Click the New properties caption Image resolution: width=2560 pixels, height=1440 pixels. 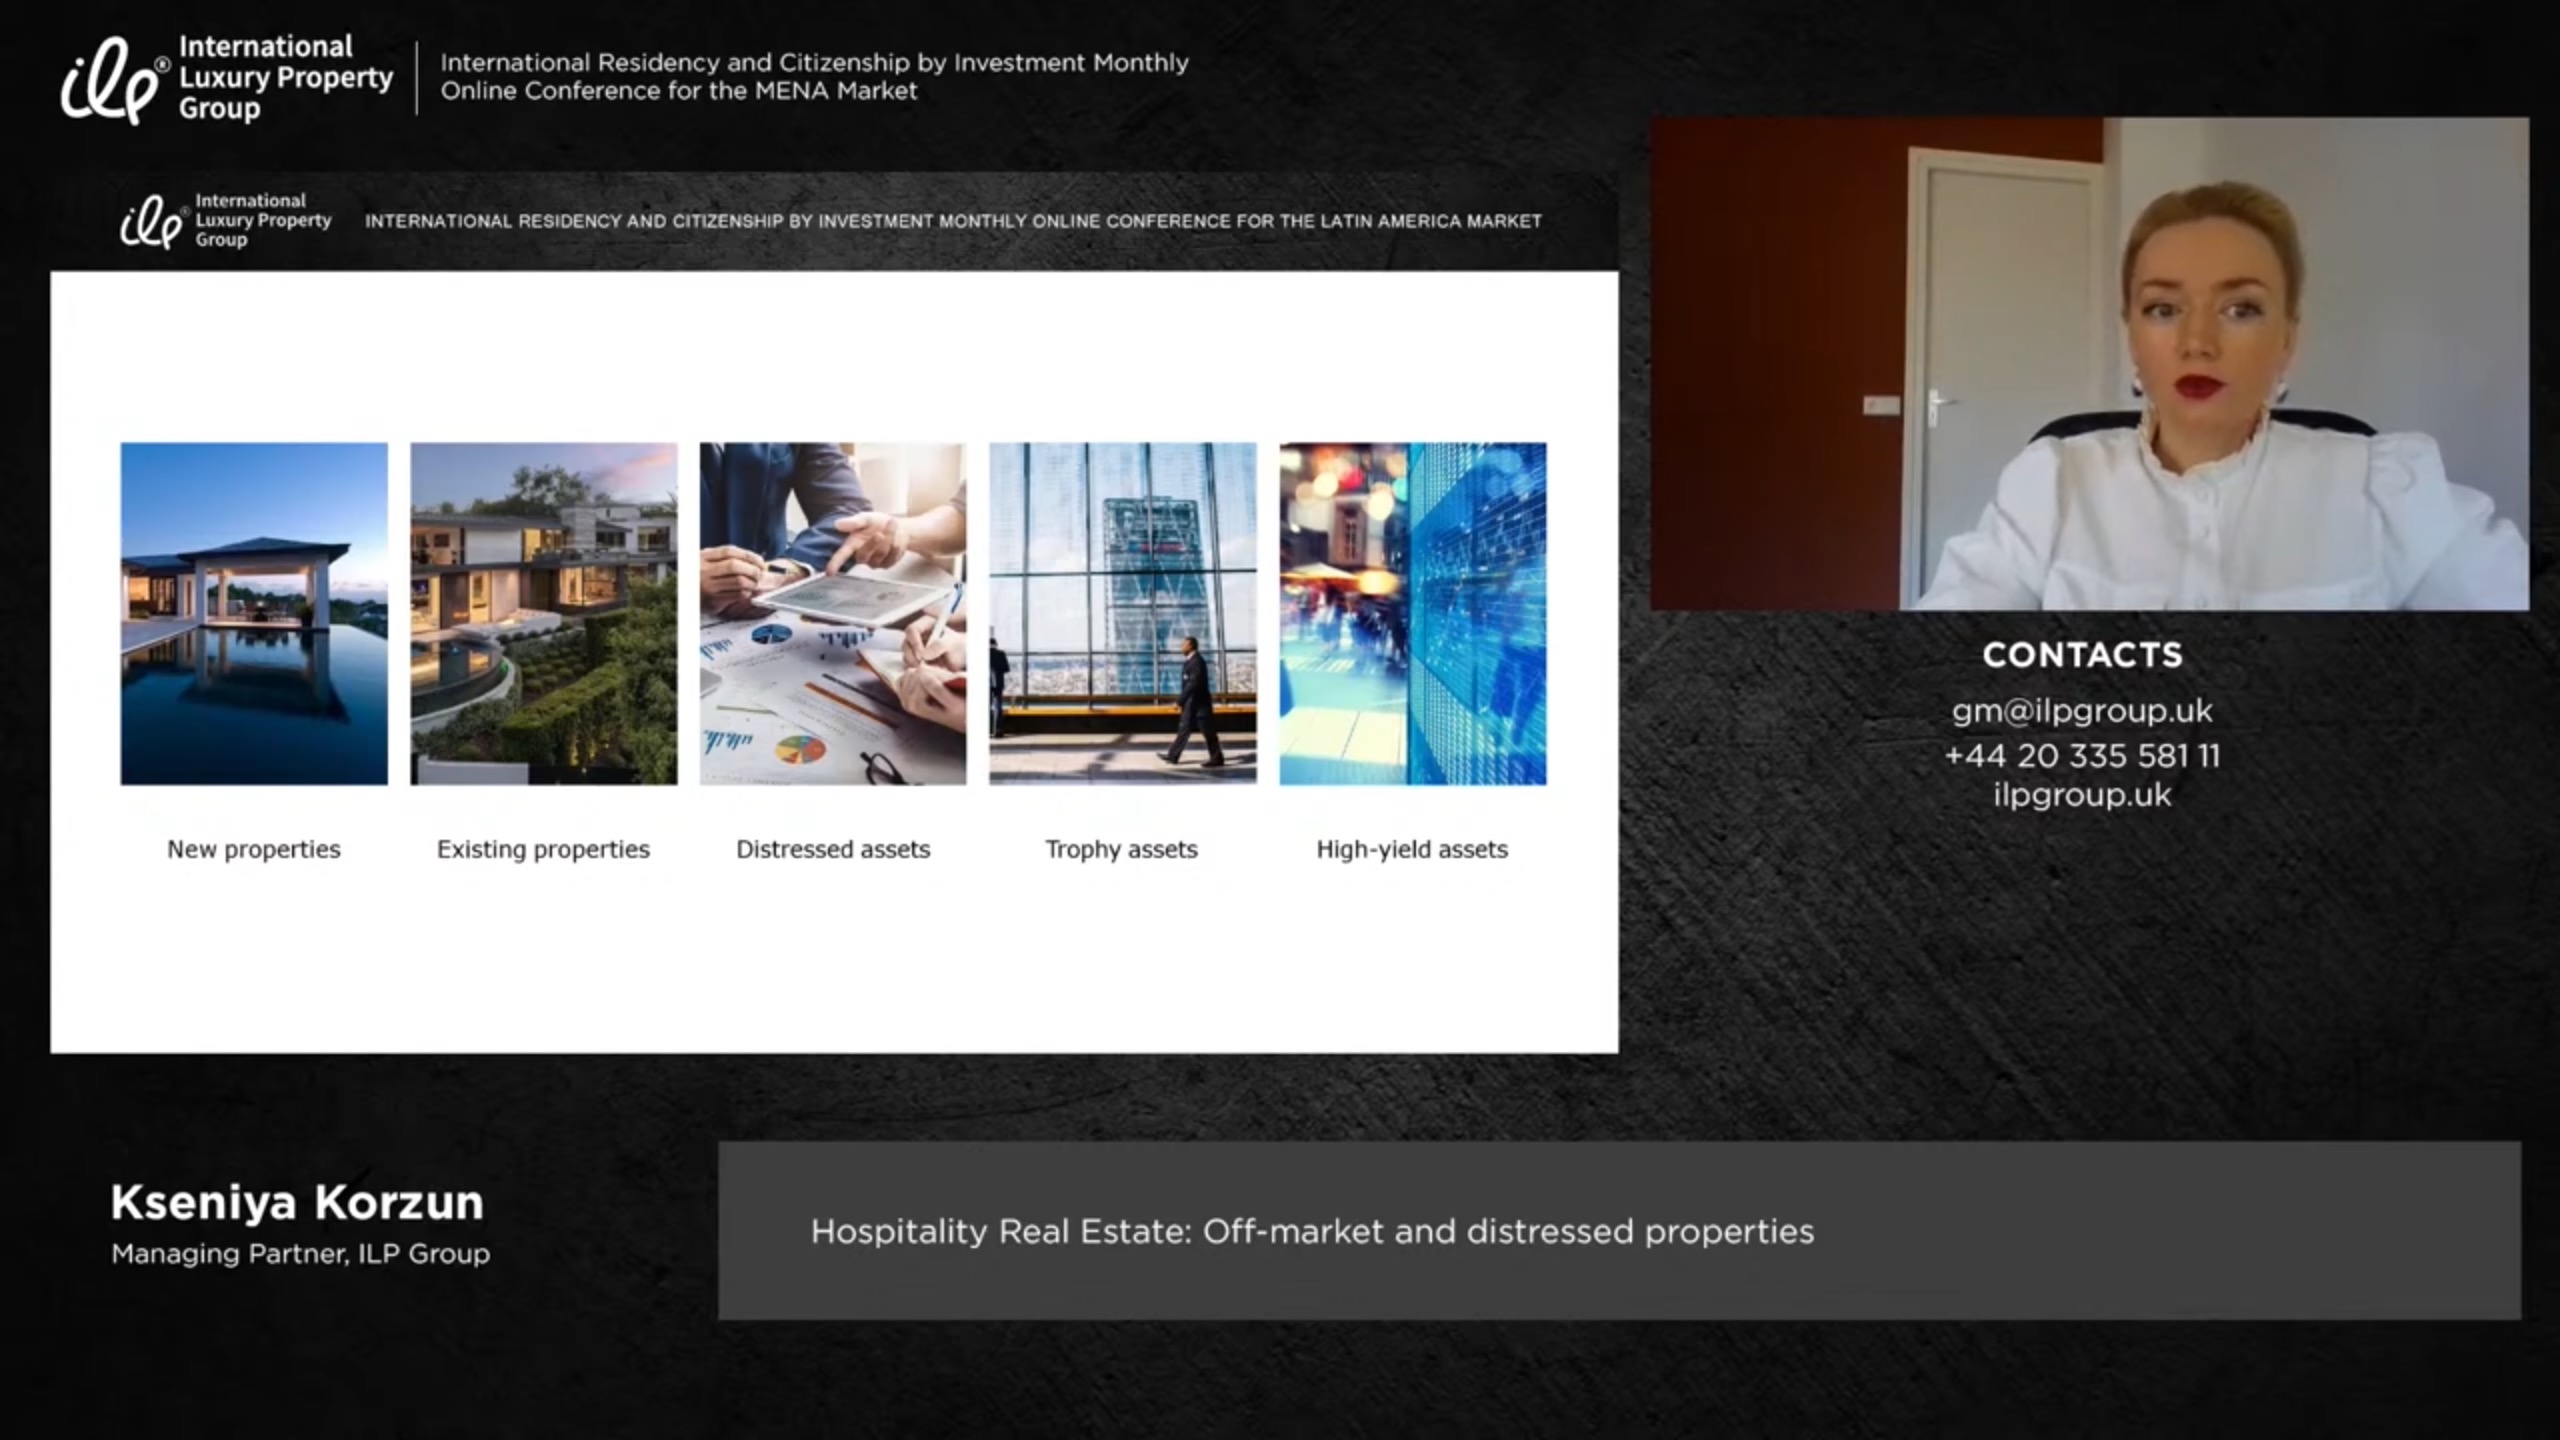coord(254,849)
